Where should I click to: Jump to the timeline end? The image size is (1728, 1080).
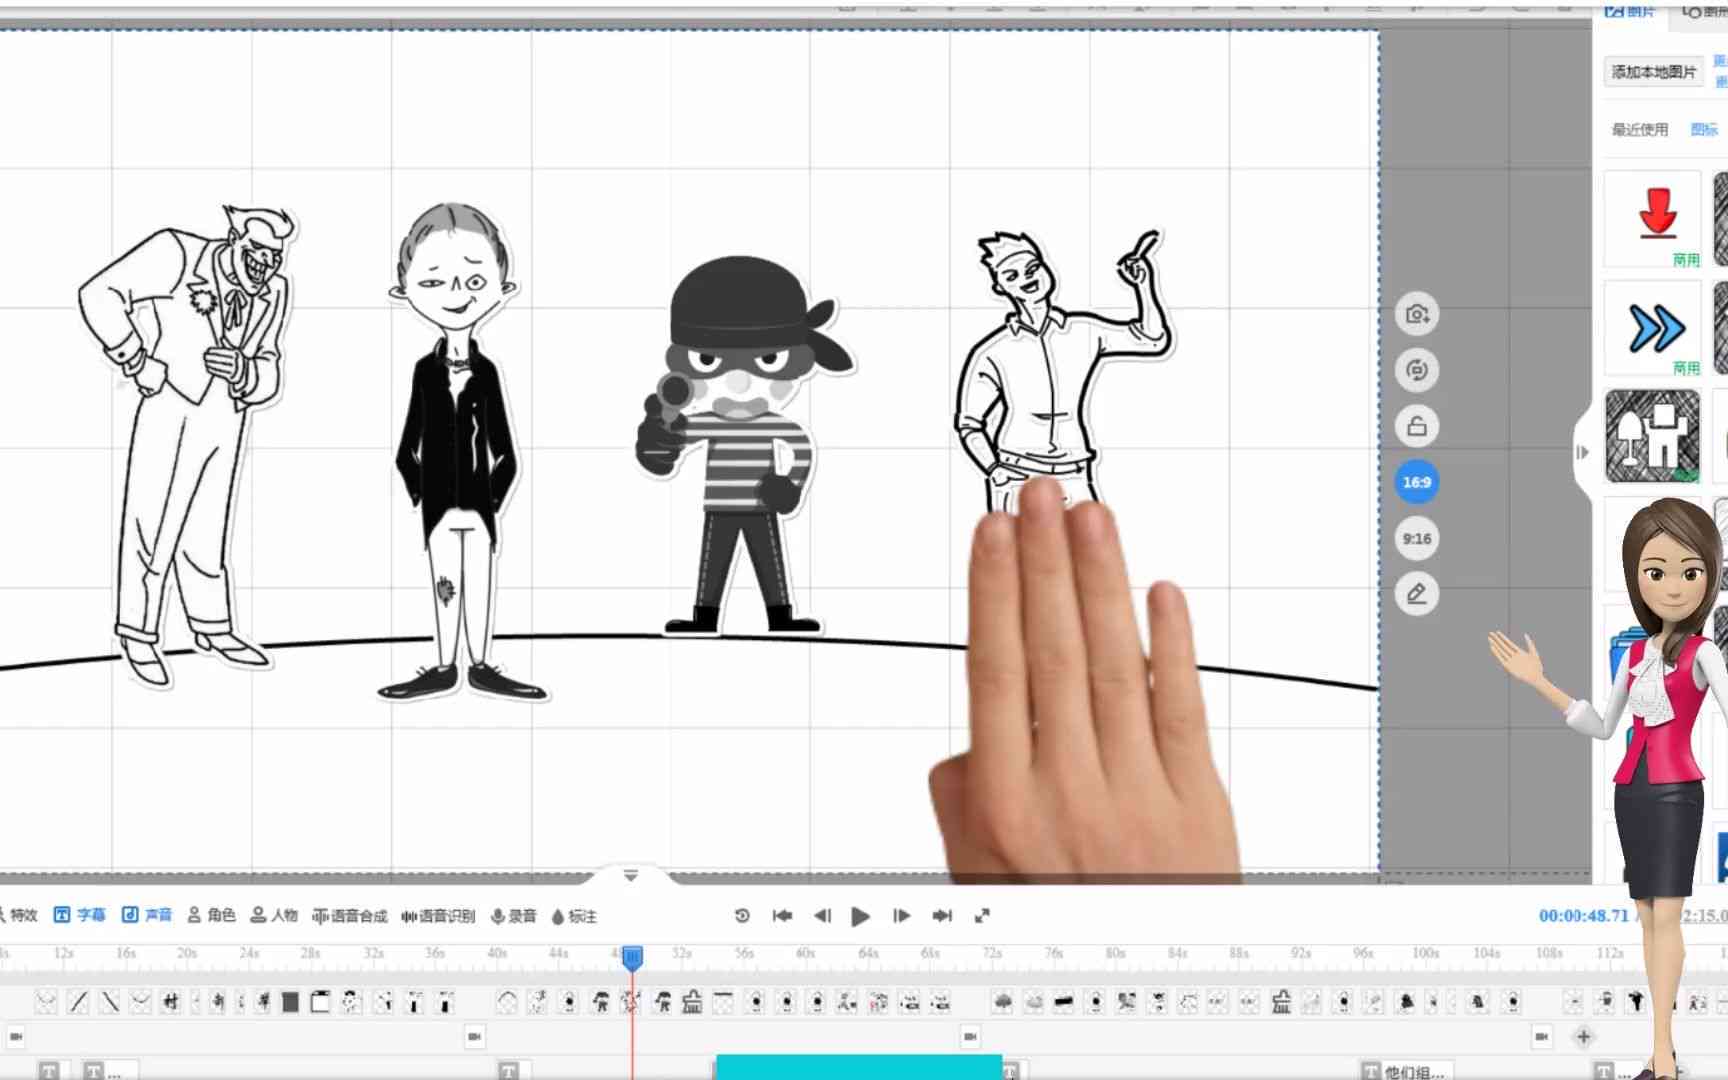(x=942, y=915)
